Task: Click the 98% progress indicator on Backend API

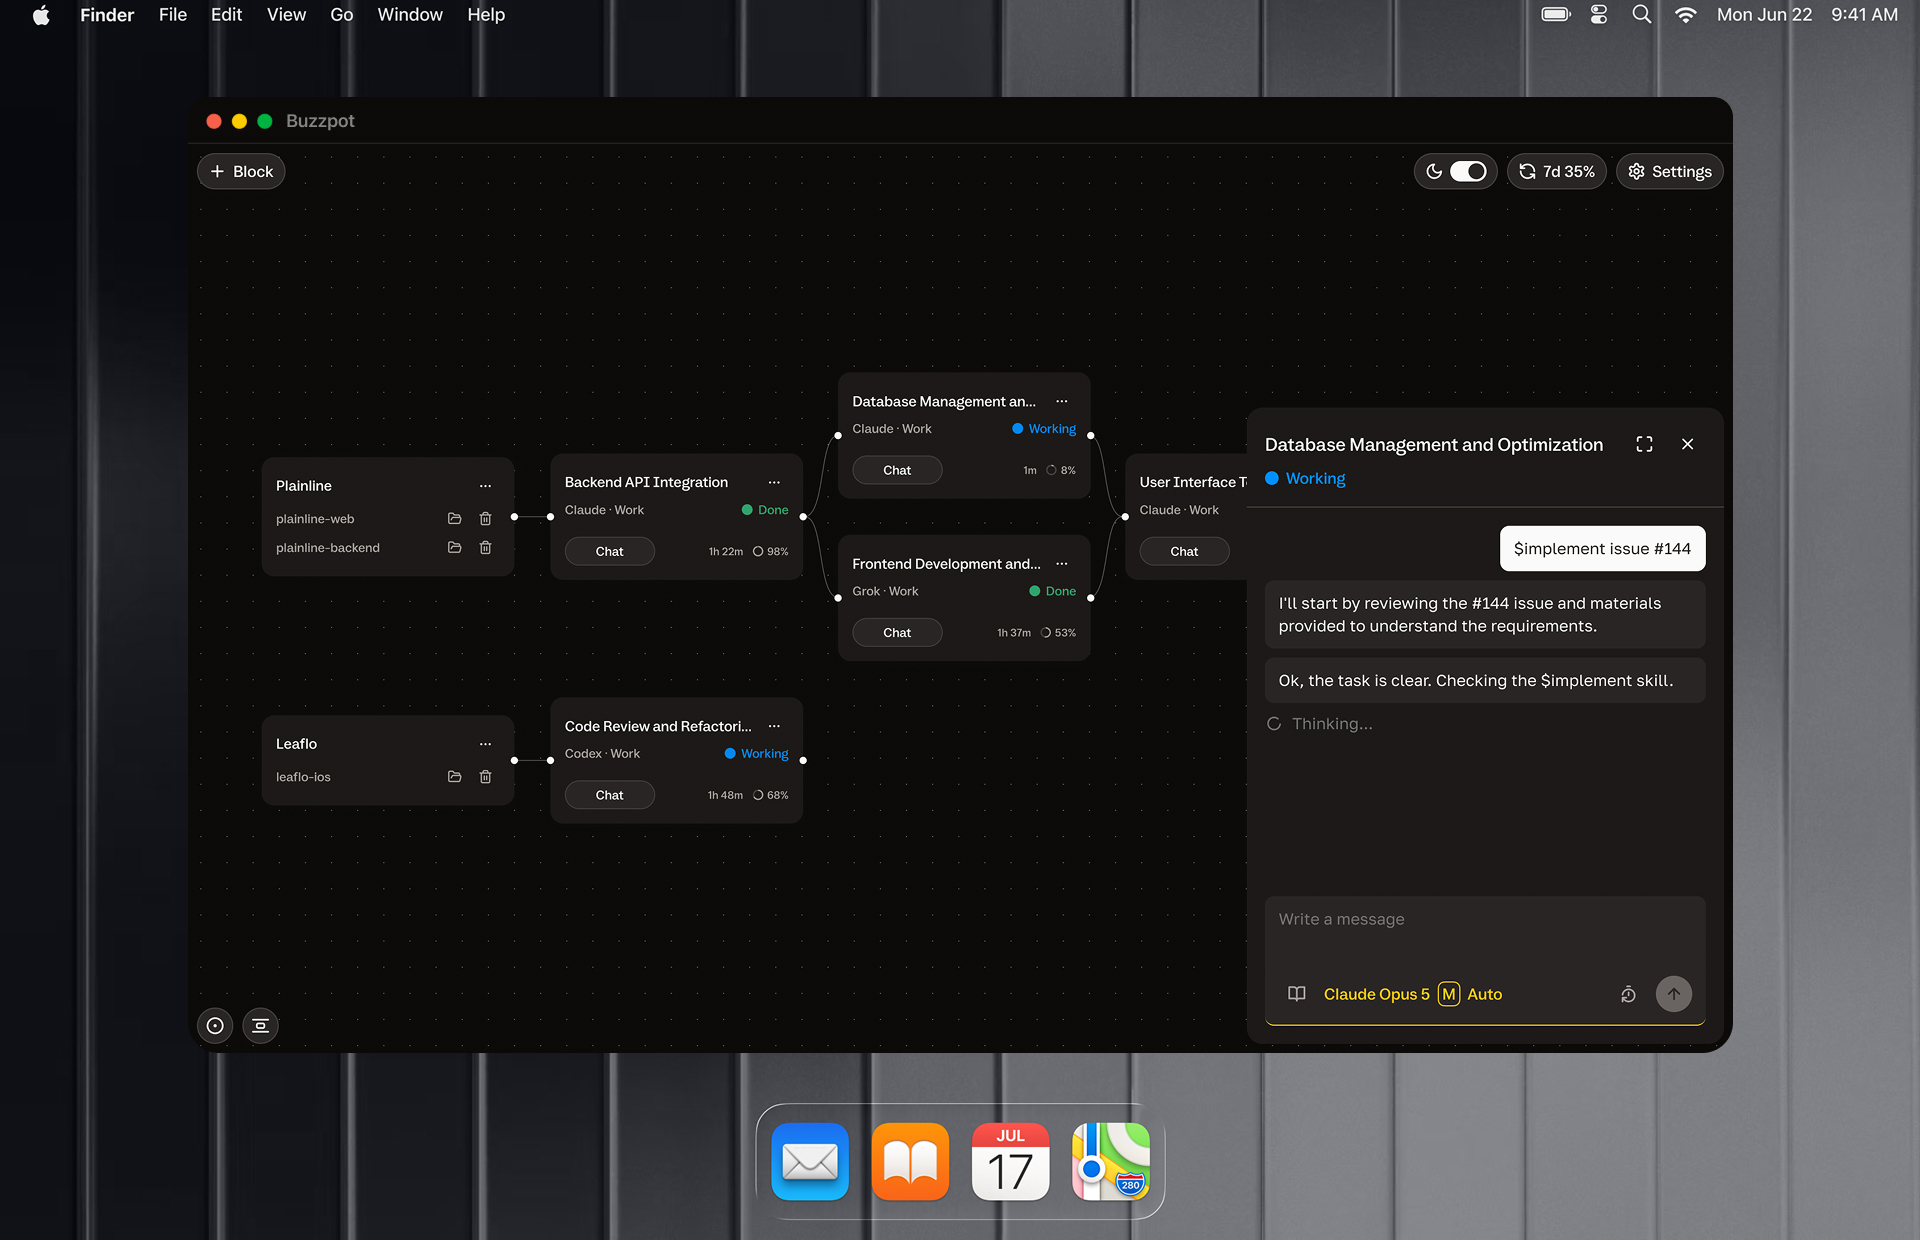Action: coord(770,552)
